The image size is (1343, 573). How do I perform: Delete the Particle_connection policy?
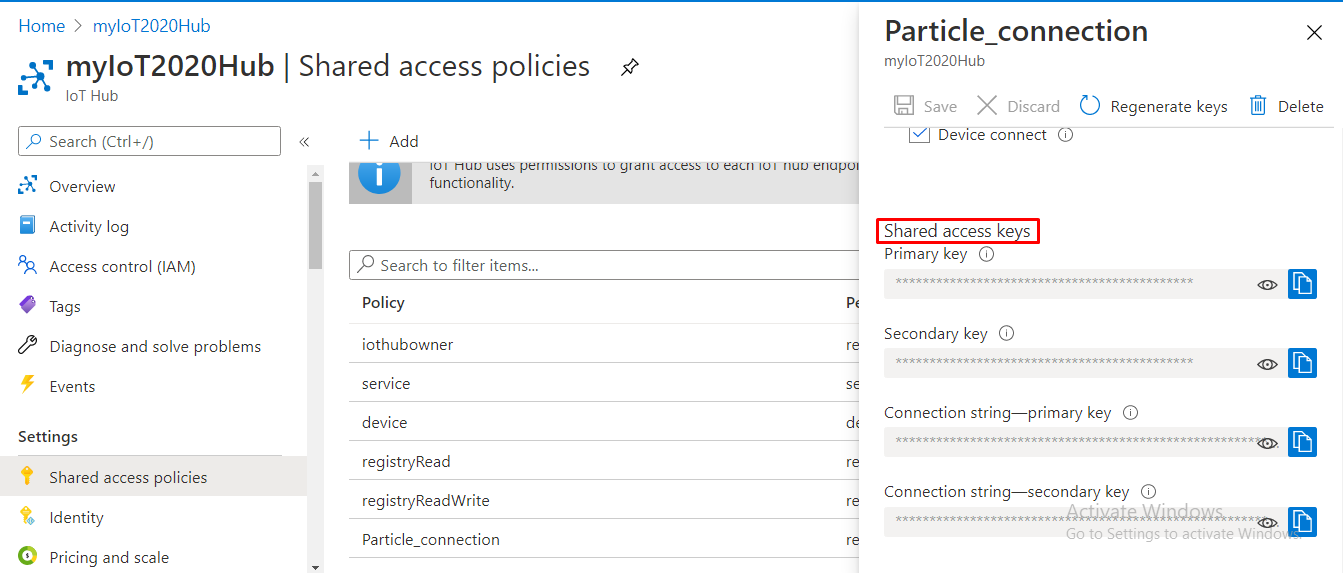[1286, 106]
